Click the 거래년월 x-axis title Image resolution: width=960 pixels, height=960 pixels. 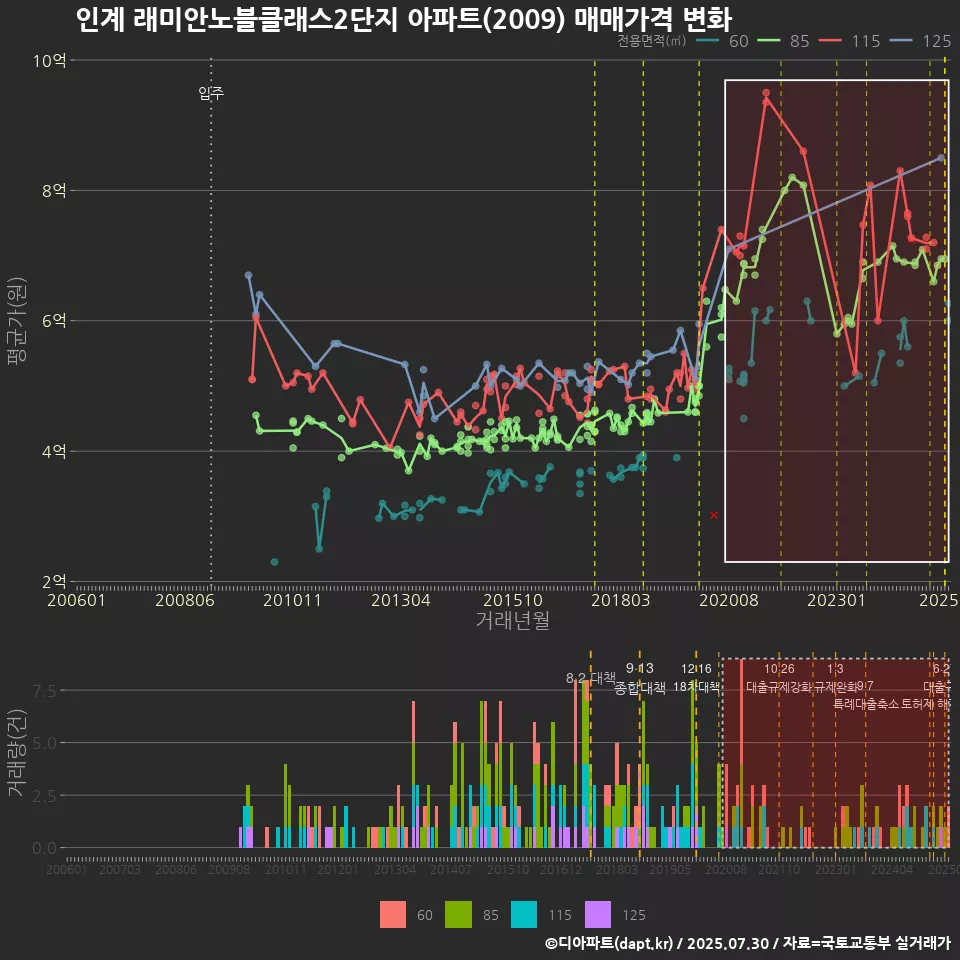pos(512,620)
